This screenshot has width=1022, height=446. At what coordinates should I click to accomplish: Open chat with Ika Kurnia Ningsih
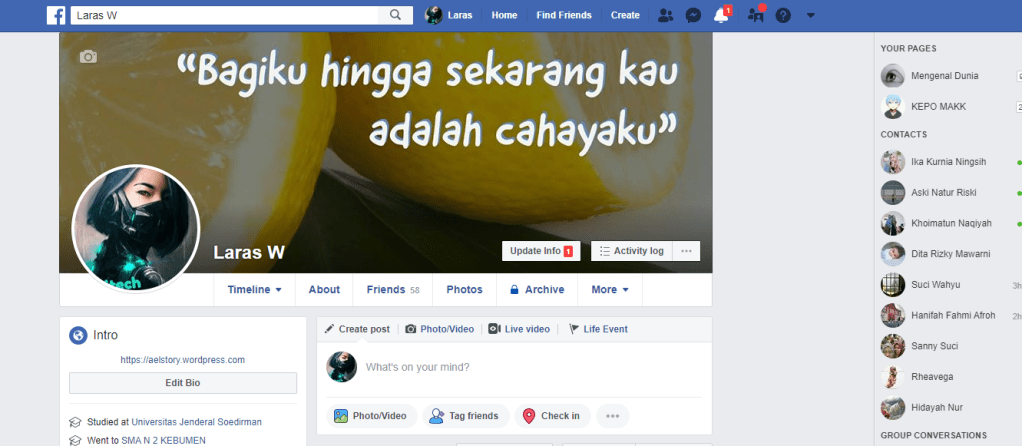click(x=948, y=162)
